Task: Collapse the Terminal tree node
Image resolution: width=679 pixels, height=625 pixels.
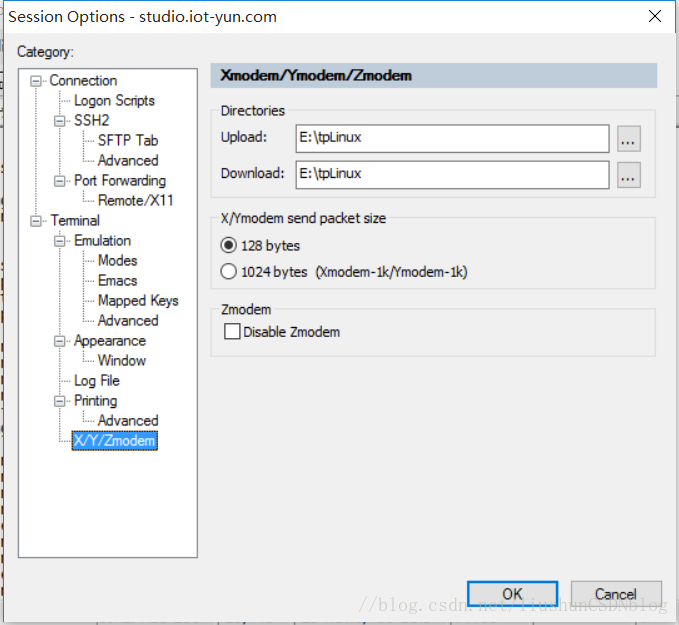Action: tap(36, 221)
